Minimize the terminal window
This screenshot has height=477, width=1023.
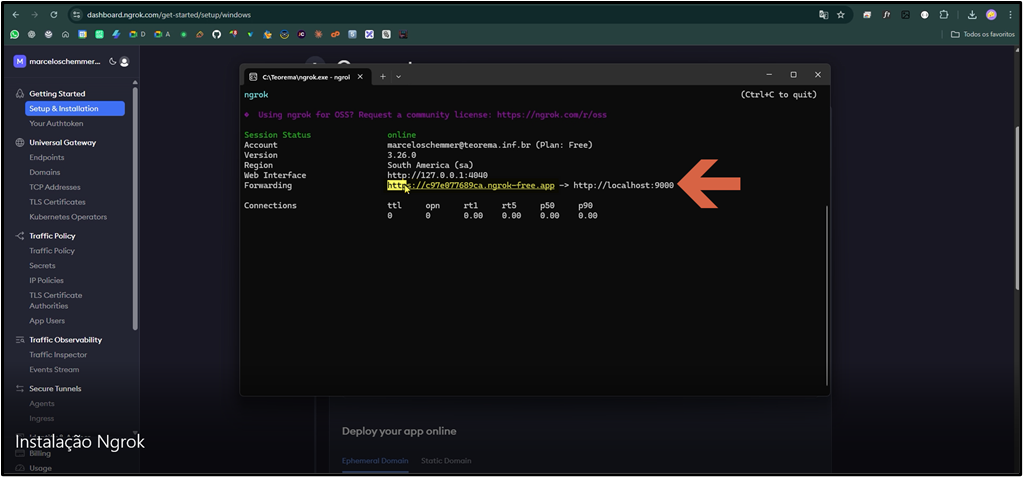point(769,75)
